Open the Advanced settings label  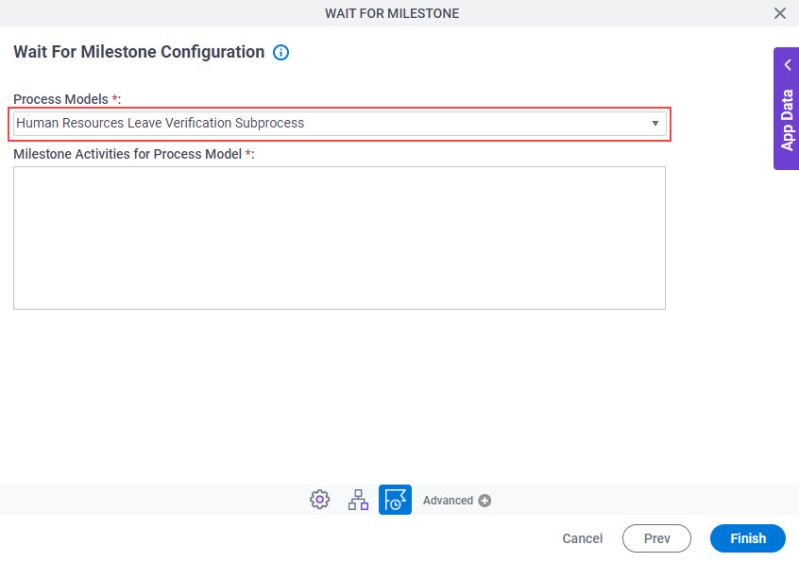(448, 501)
